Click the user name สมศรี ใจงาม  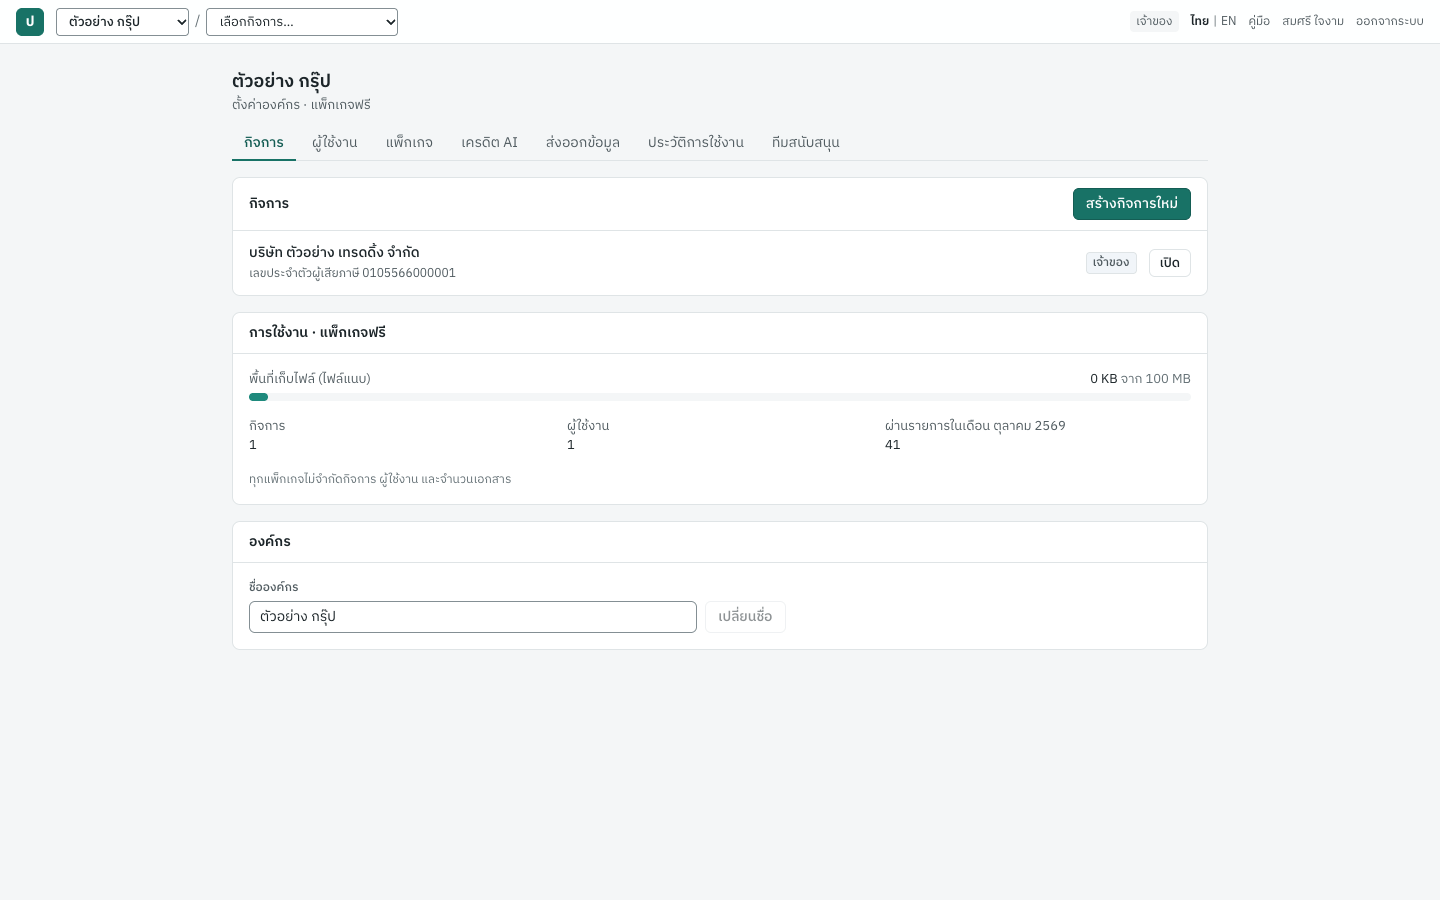click(1313, 21)
